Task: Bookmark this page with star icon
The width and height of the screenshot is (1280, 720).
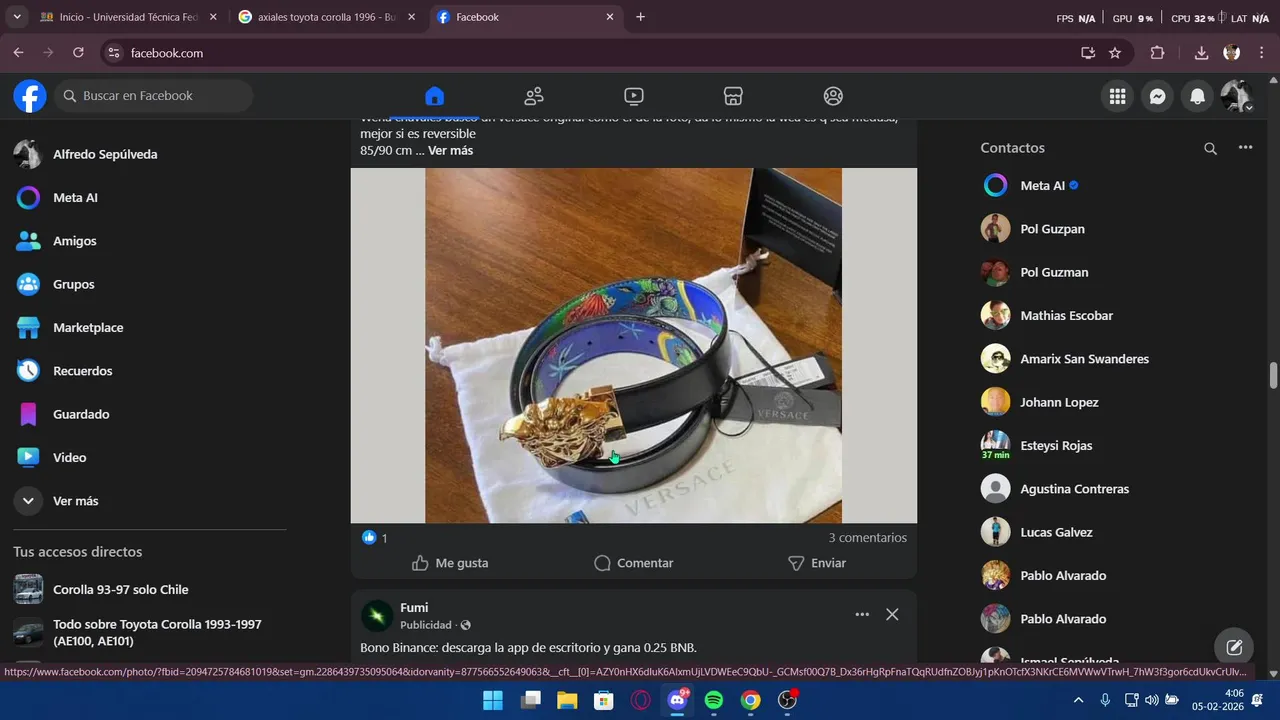Action: click(1115, 53)
